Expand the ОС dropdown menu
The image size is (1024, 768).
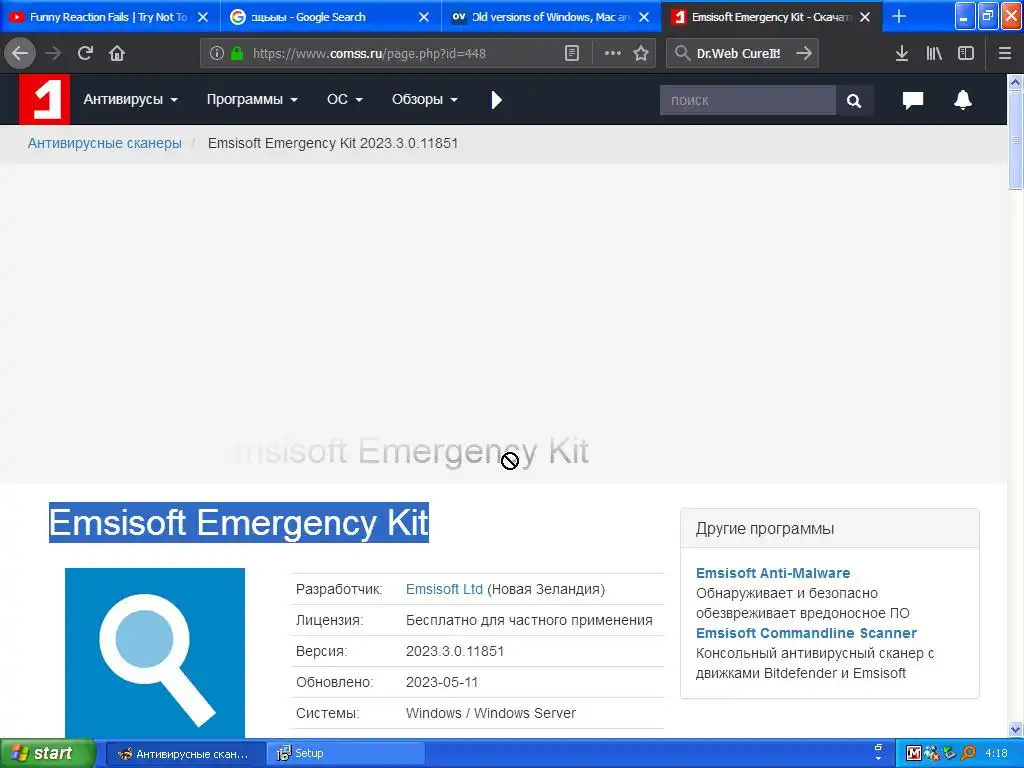point(345,99)
